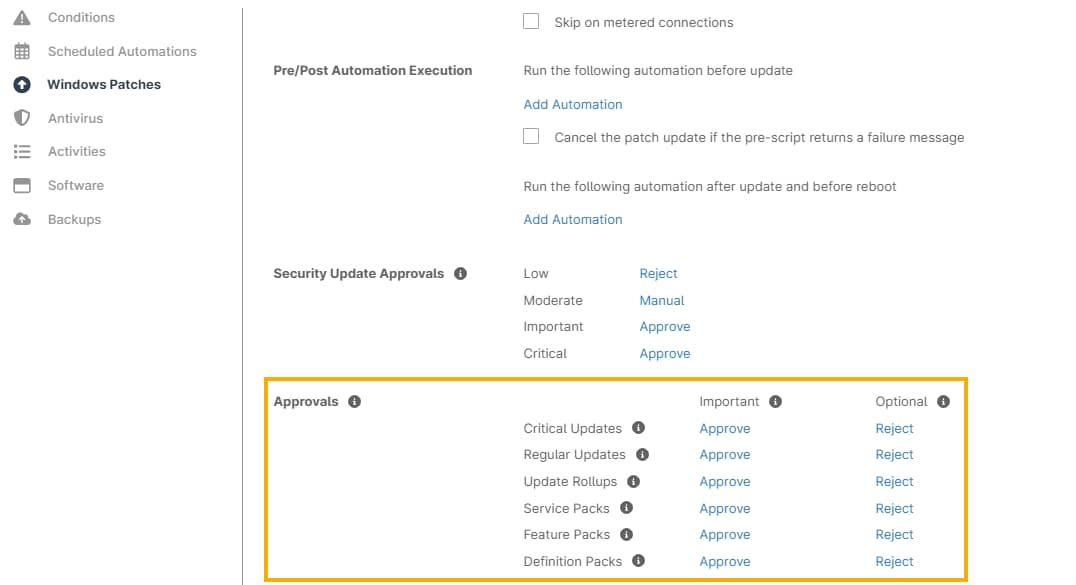Change Moderate security update Manual setting

point(661,300)
